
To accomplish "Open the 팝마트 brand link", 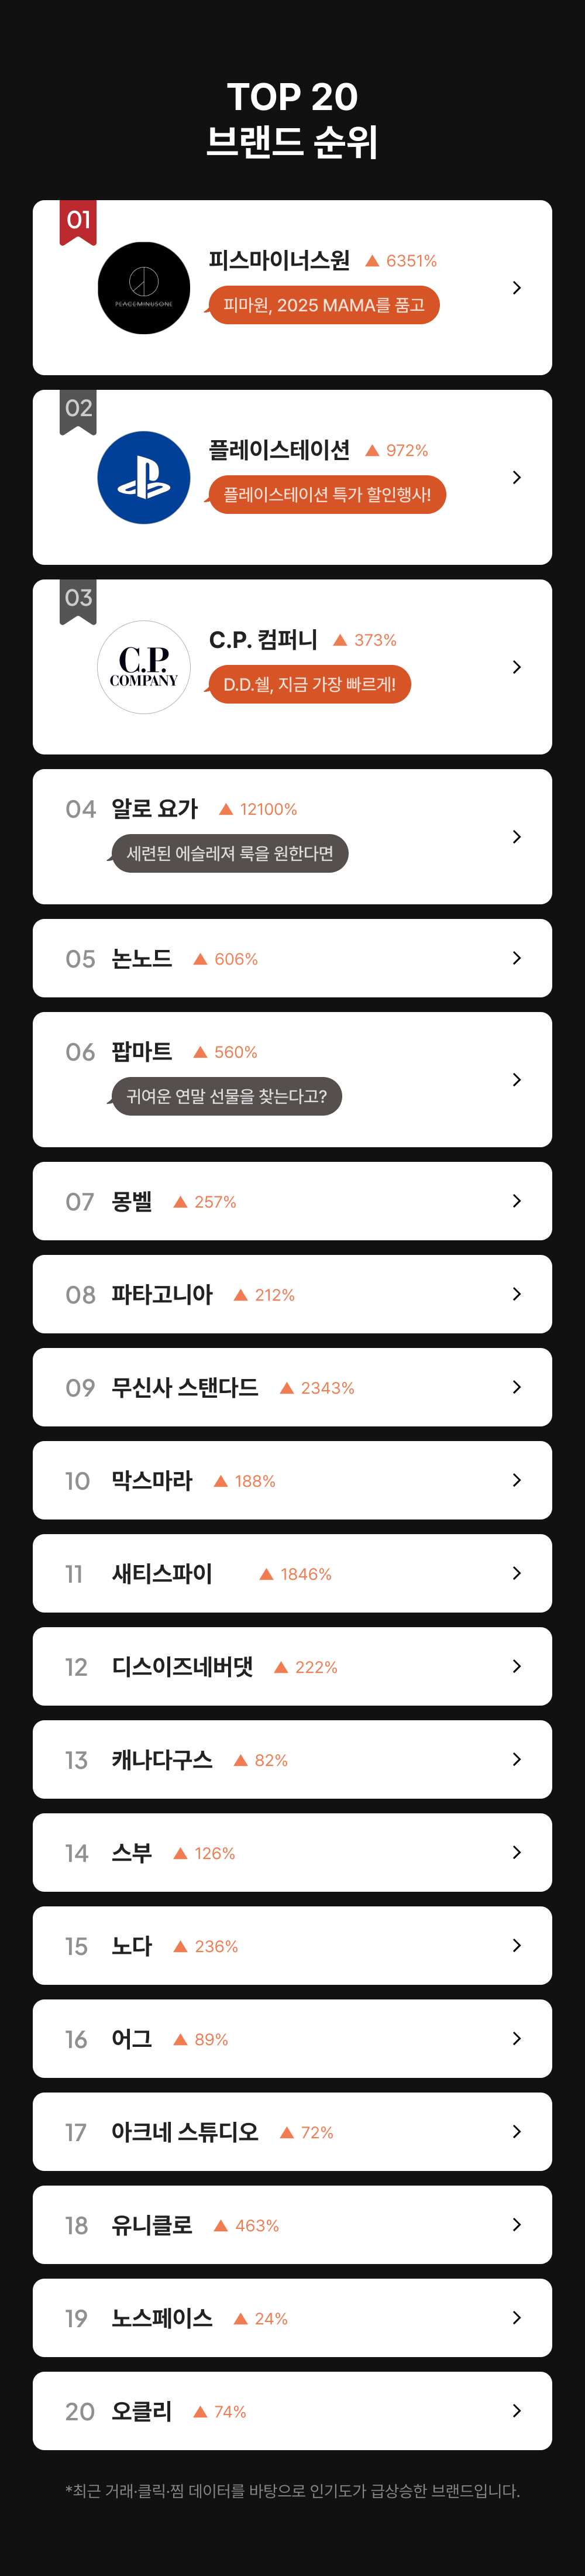I will coord(142,1052).
